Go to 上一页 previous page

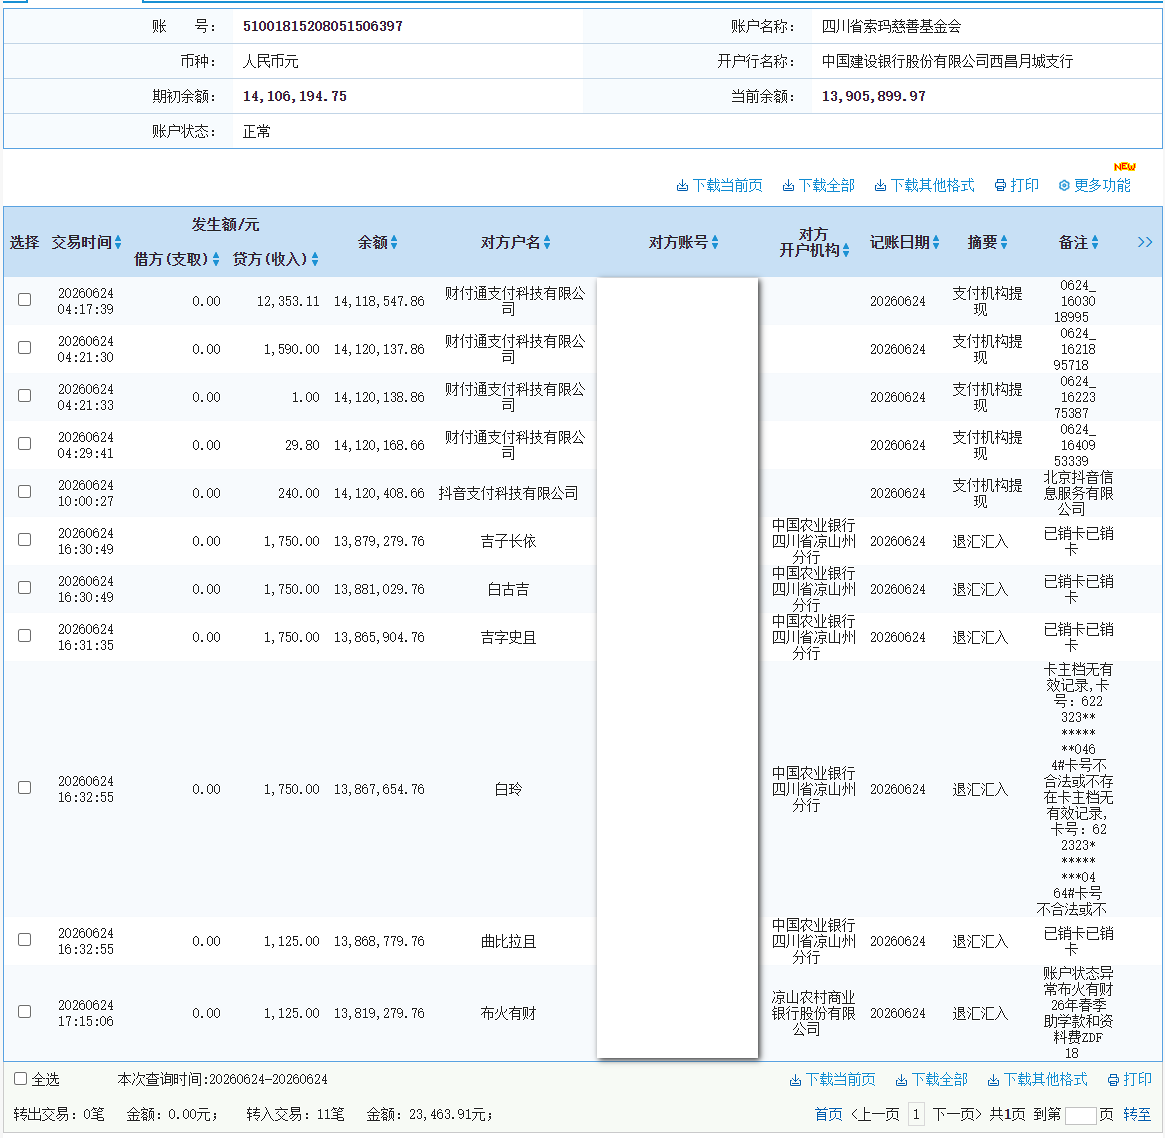pyautogui.click(x=875, y=1114)
